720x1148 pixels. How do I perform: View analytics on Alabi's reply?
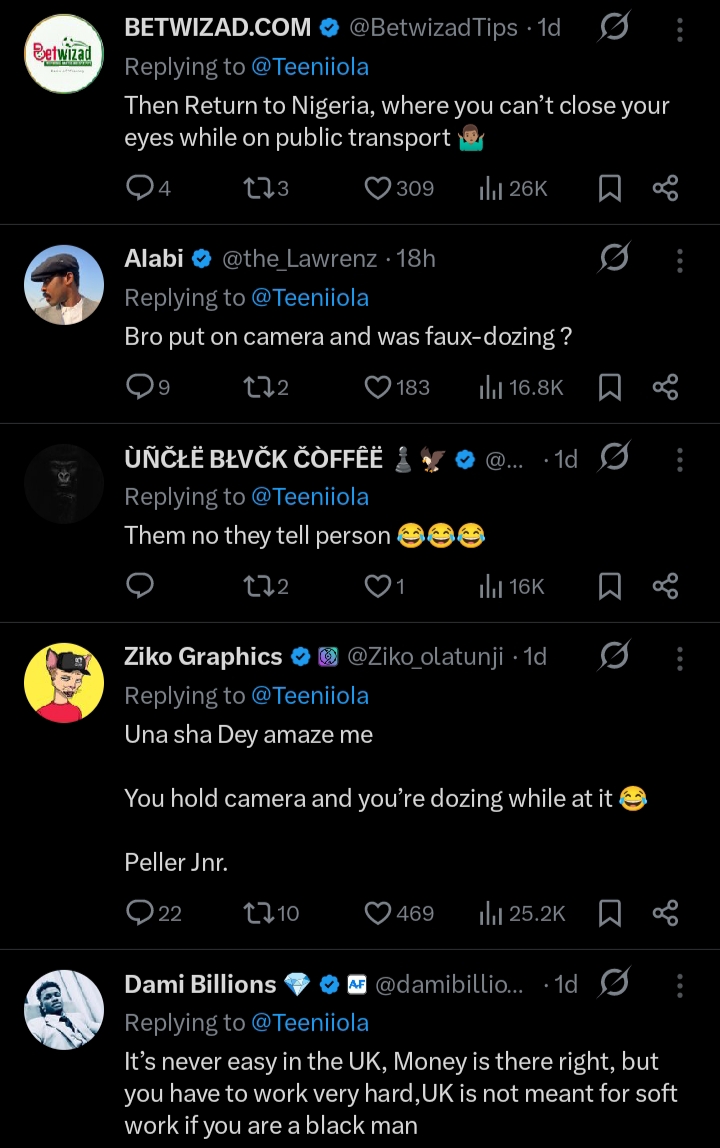[x=489, y=387]
